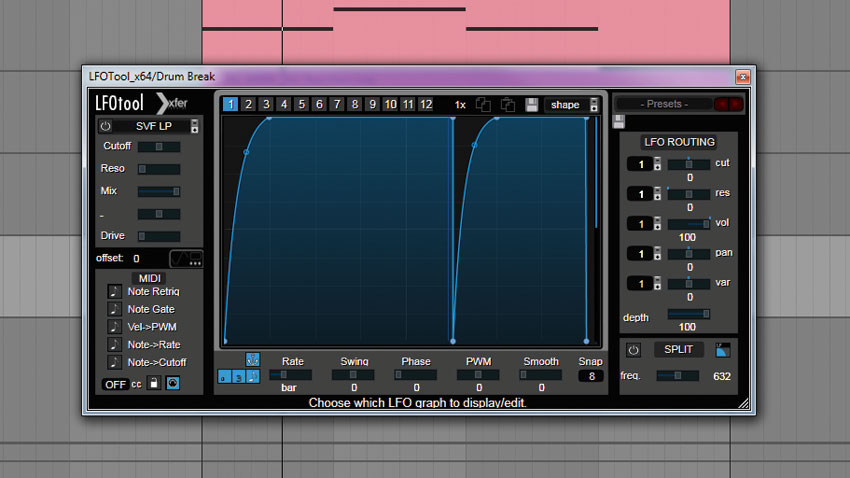Select LFO graph 12
This screenshot has width=850, height=478.
click(426, 104)
